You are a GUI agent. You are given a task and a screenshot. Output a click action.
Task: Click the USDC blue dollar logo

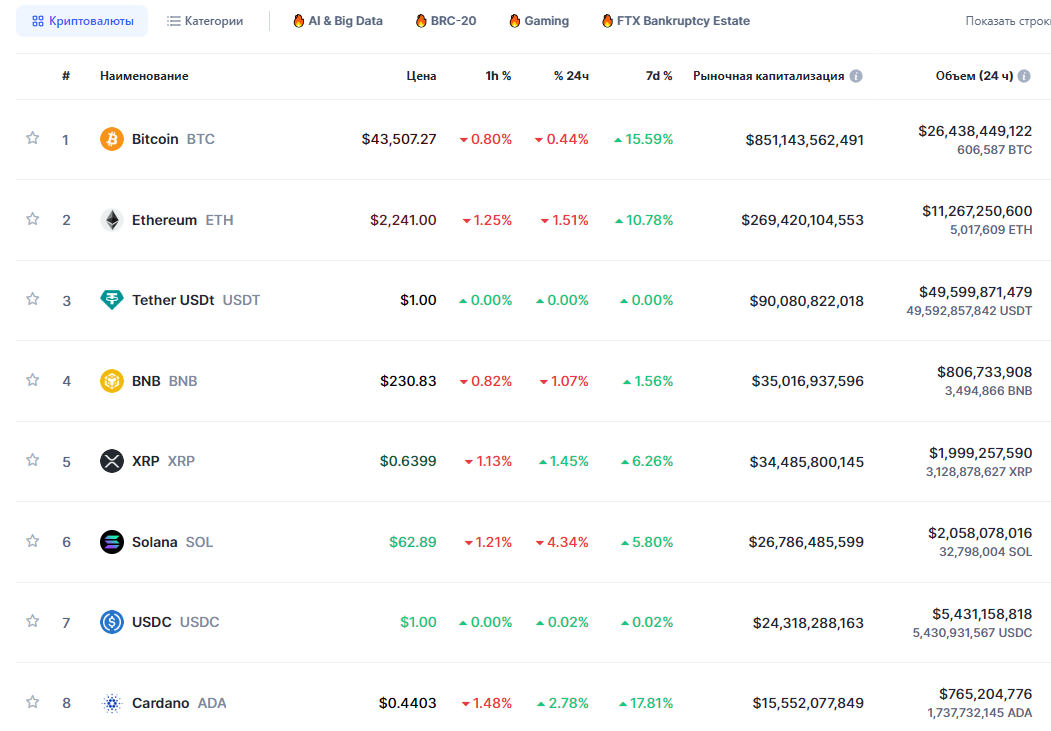(112, 622)
